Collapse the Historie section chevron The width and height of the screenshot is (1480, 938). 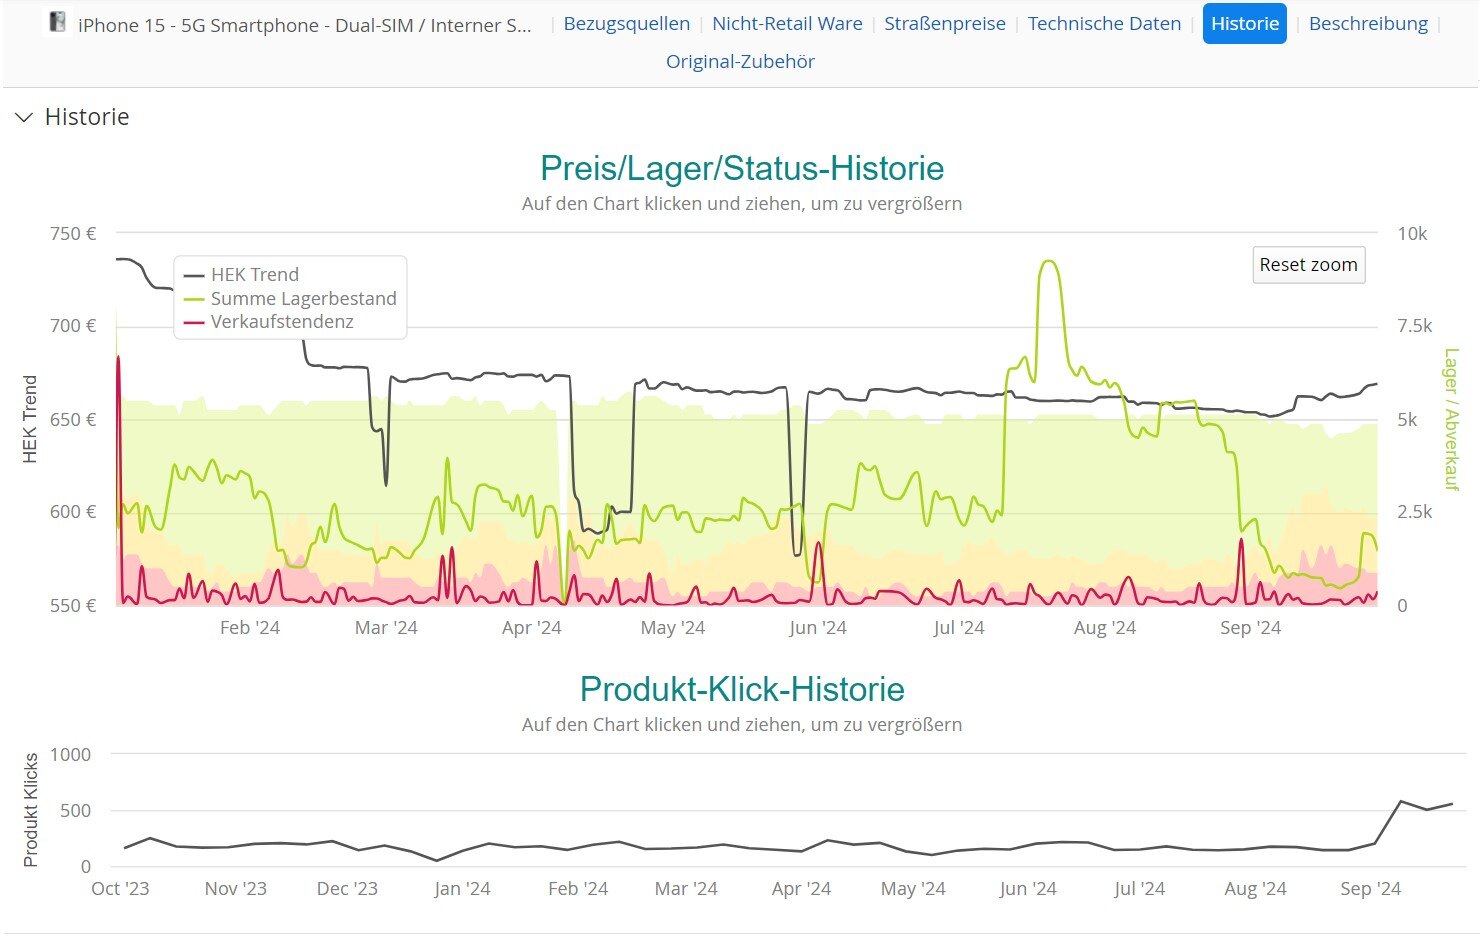(x=24, y=117)
